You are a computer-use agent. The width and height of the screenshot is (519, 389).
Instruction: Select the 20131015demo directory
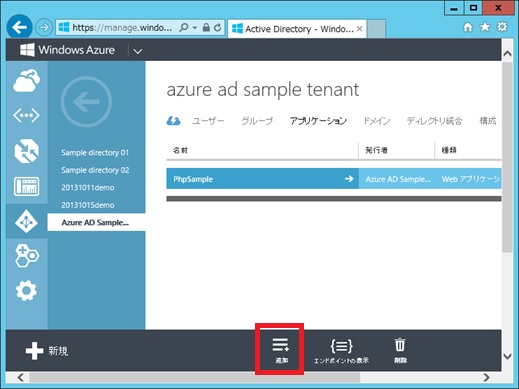[x=88, y=205]
